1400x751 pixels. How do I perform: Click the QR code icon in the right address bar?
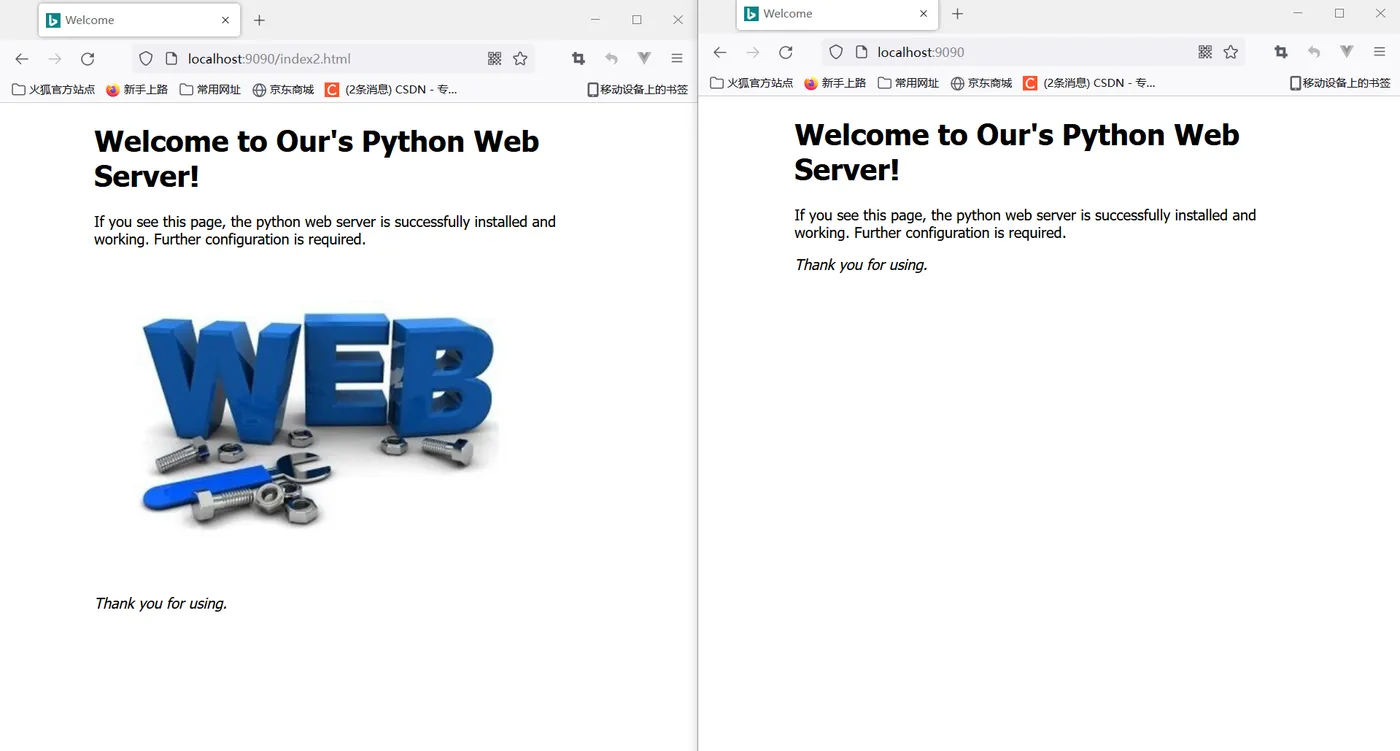[x=1205, y=52]
